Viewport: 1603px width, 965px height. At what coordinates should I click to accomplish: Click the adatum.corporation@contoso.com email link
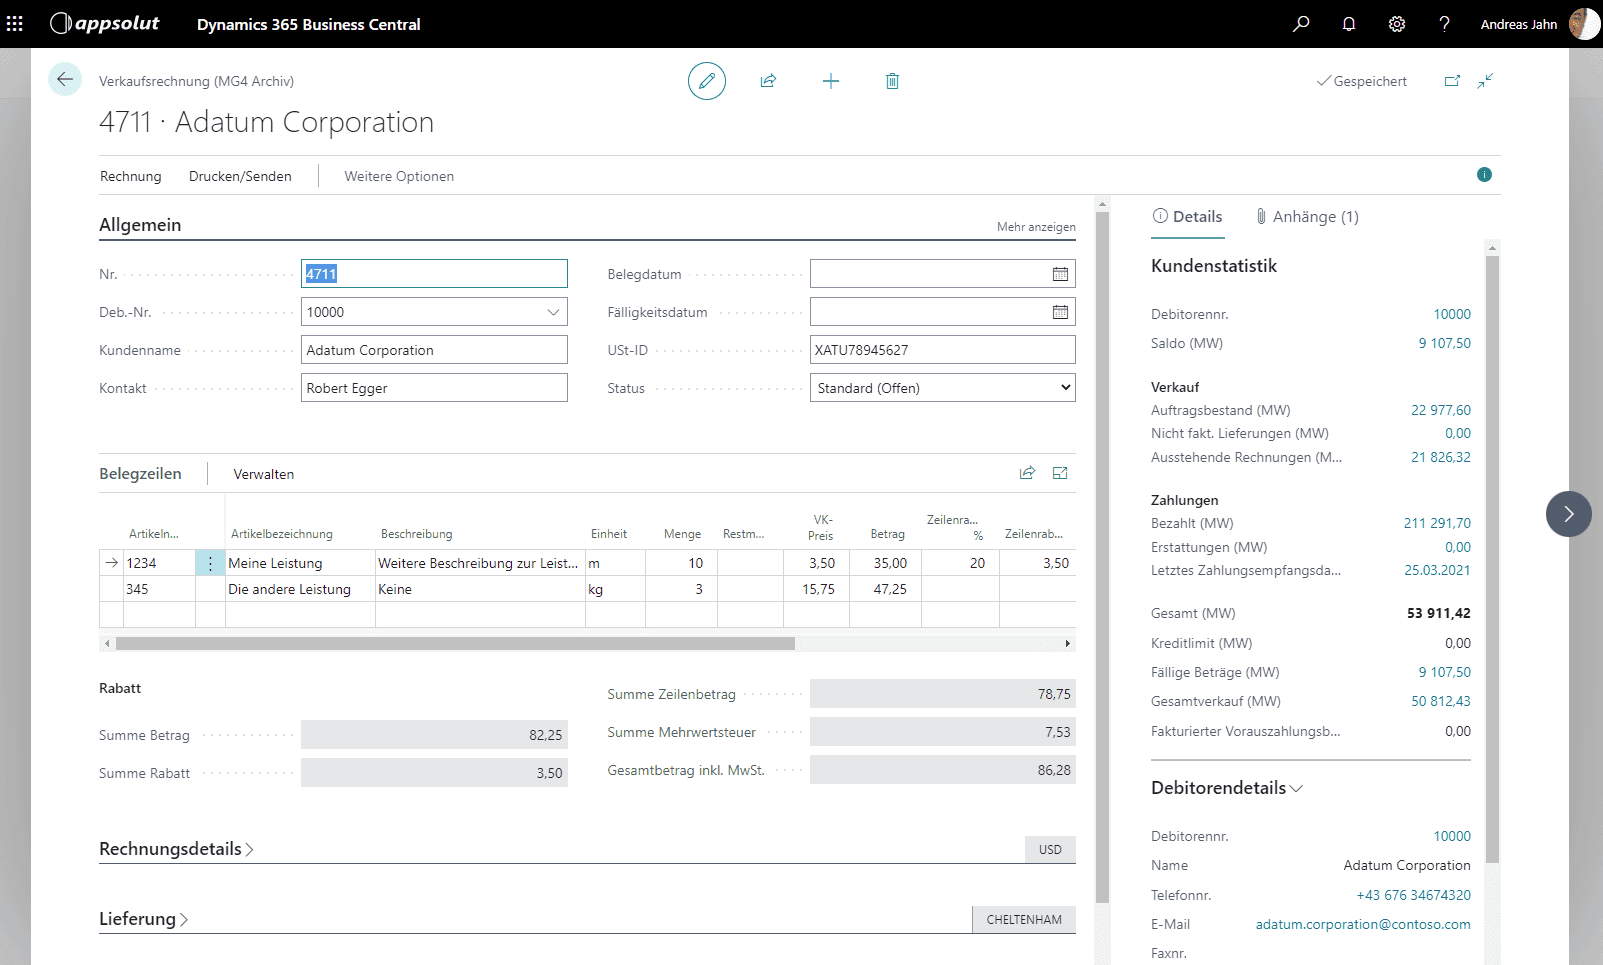[x=1362, y=924]
